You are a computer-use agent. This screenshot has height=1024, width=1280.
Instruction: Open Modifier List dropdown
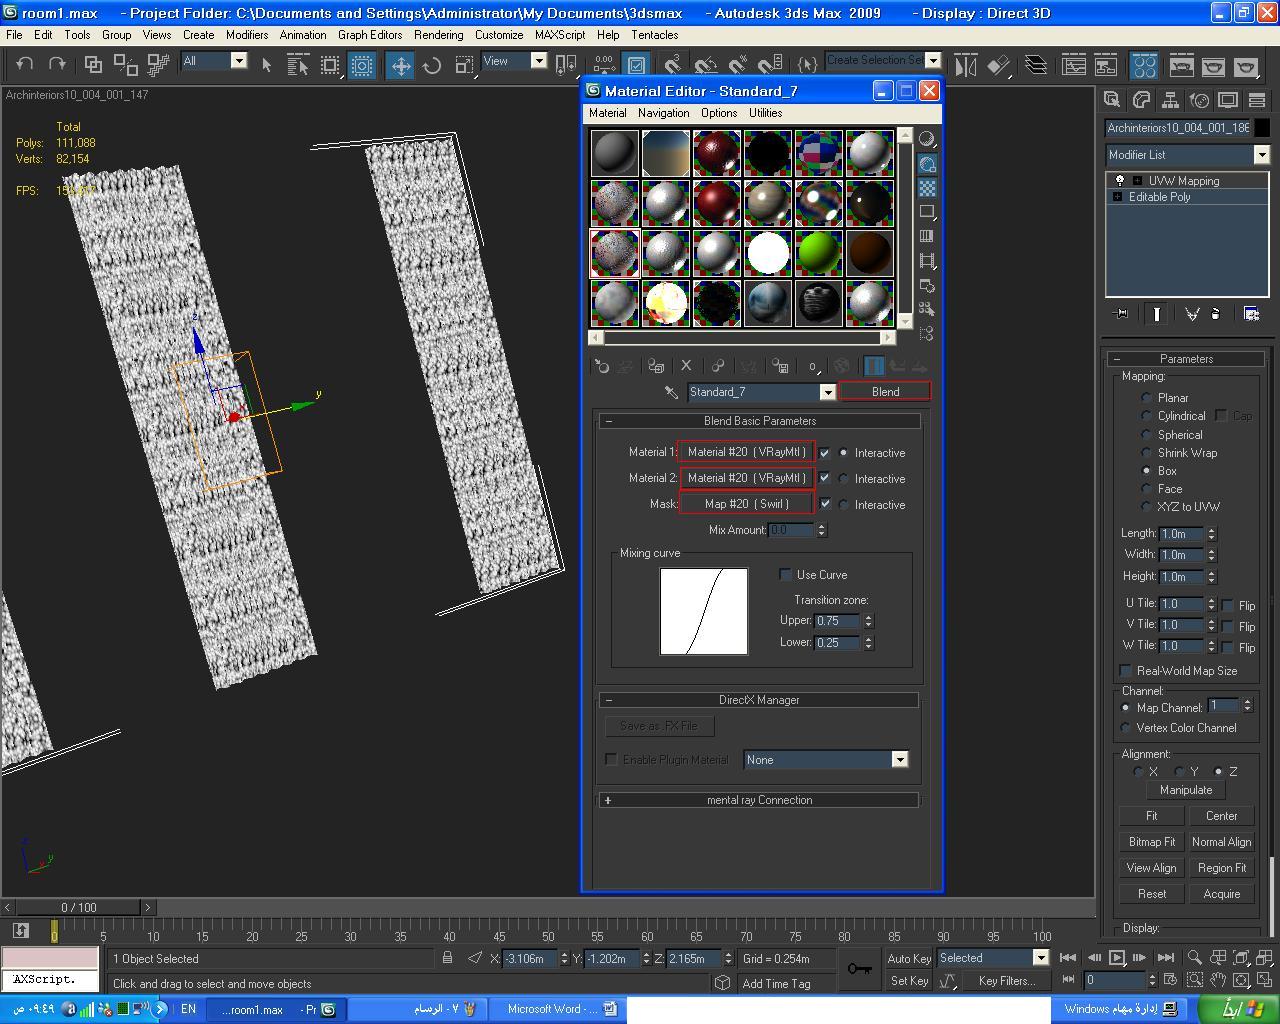[1261, 155]
